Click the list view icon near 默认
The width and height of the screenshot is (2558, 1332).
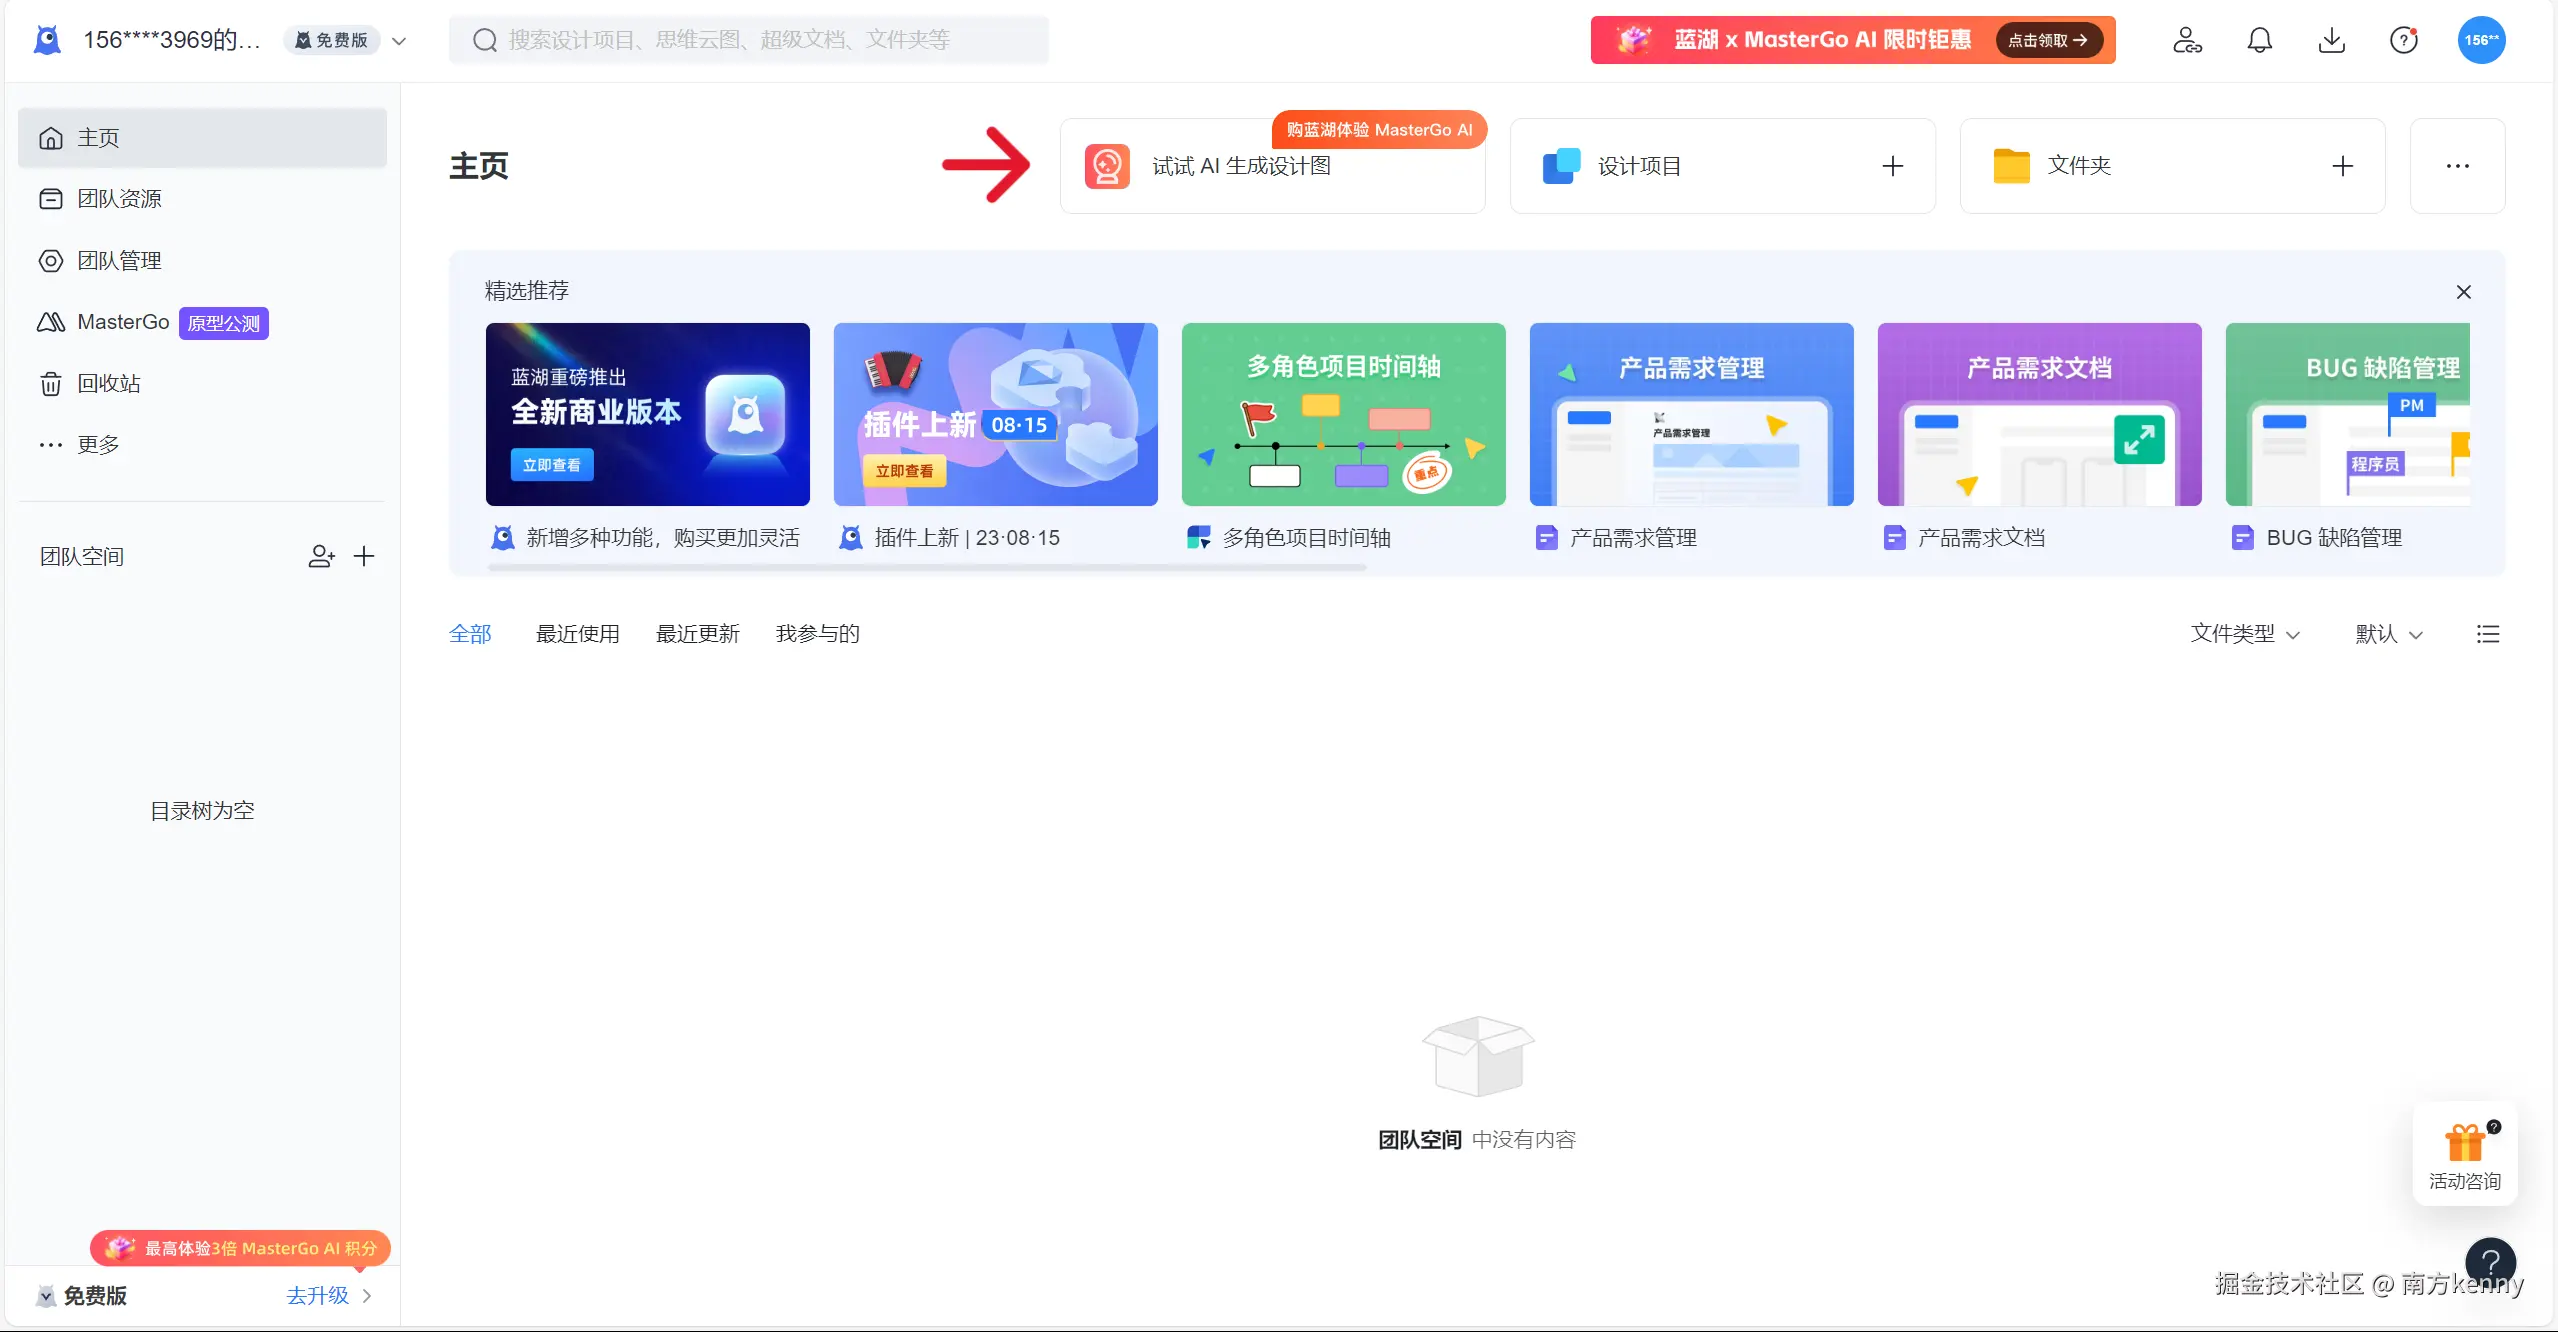pyautogui.click(x=2489, y=634)
